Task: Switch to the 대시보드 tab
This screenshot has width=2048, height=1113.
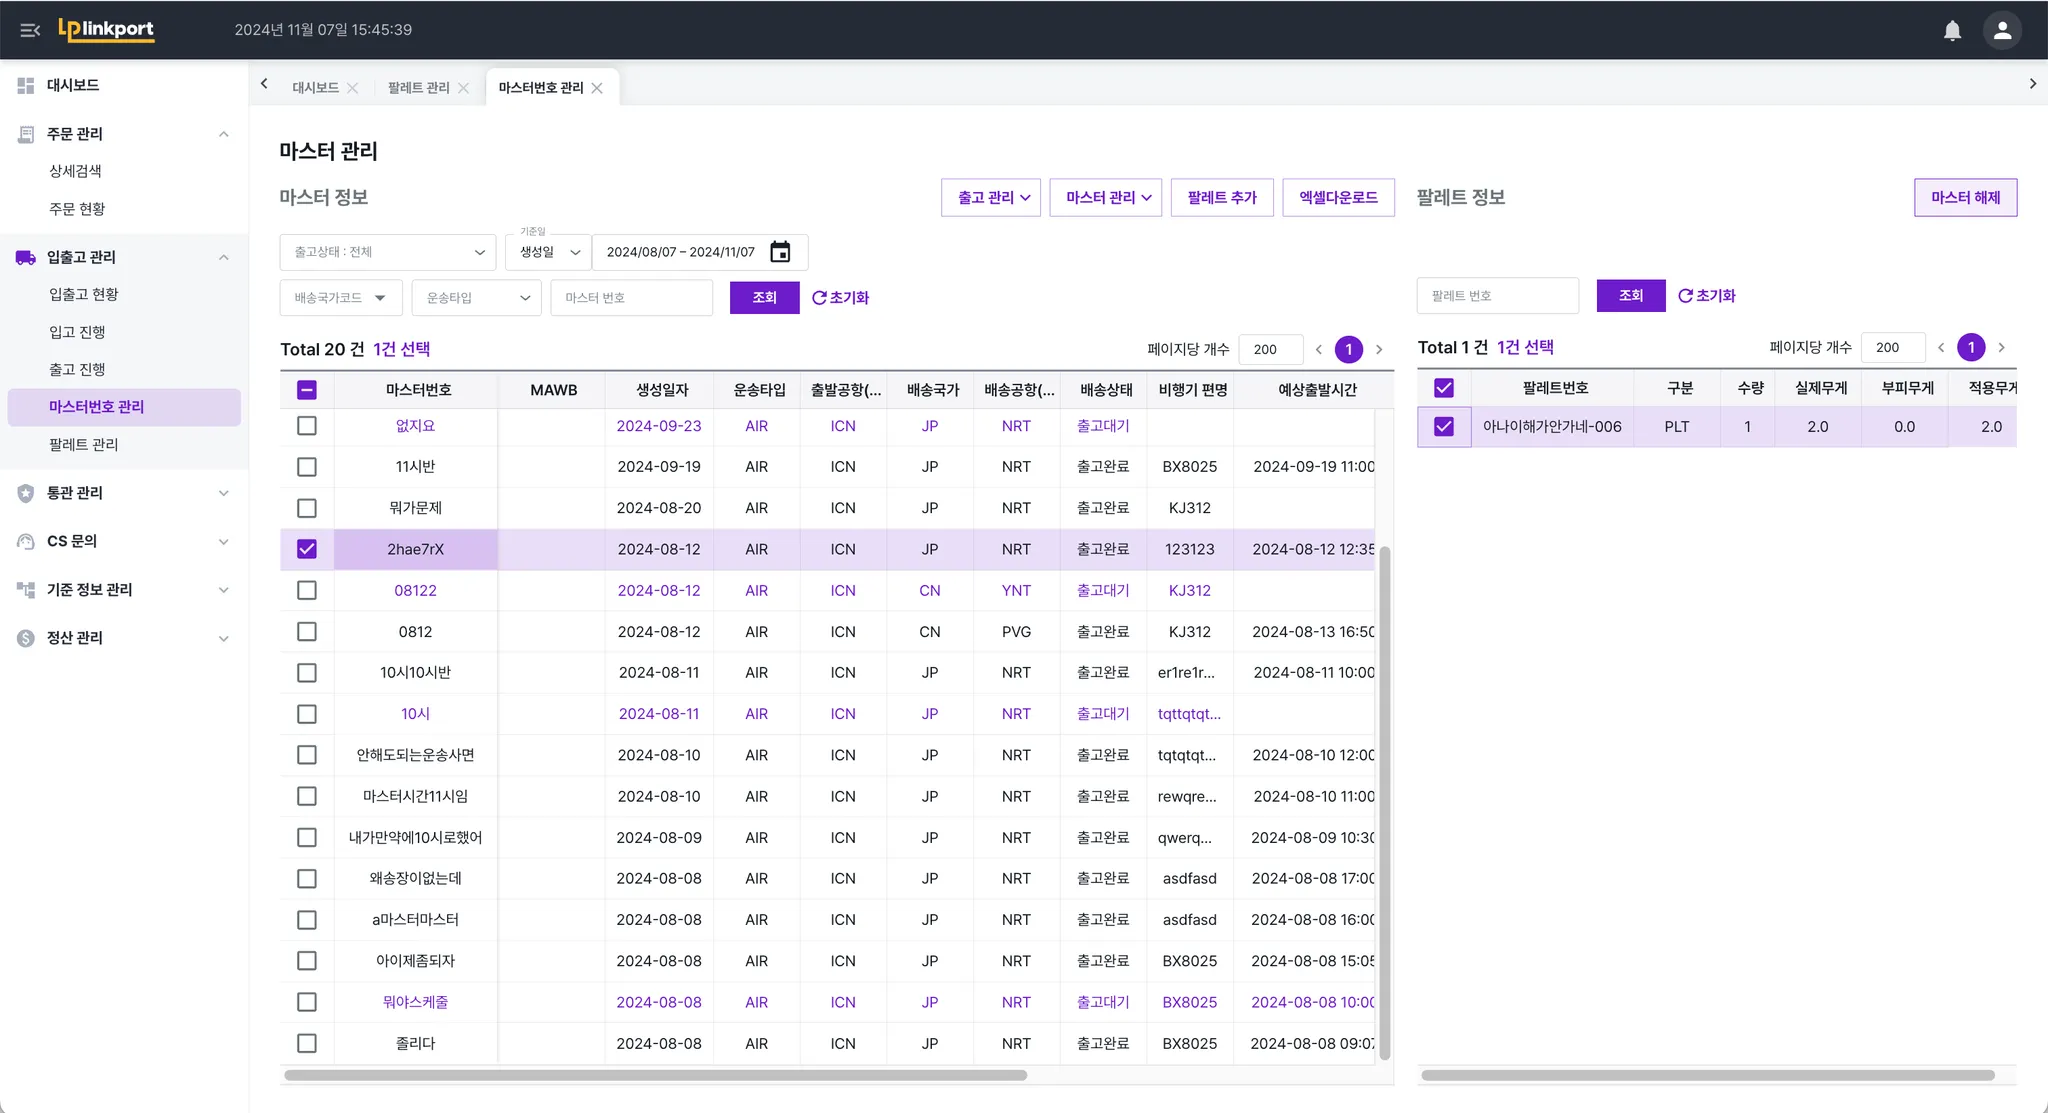Action: (315, 88)
